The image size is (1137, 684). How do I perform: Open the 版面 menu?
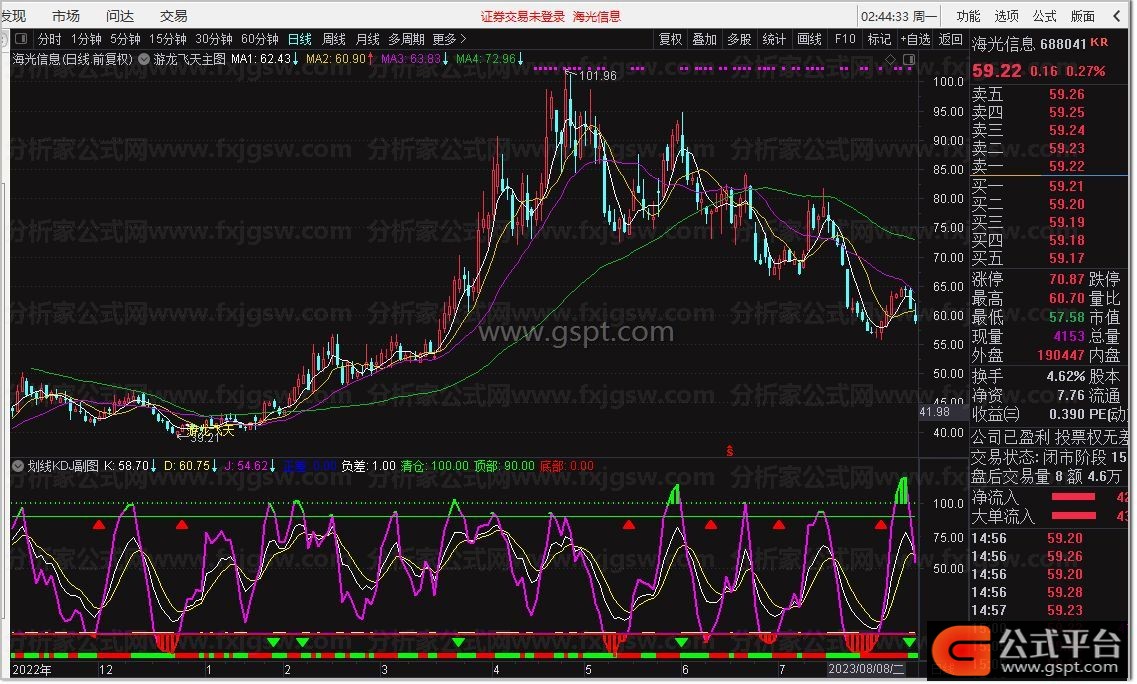point(1083,16)
